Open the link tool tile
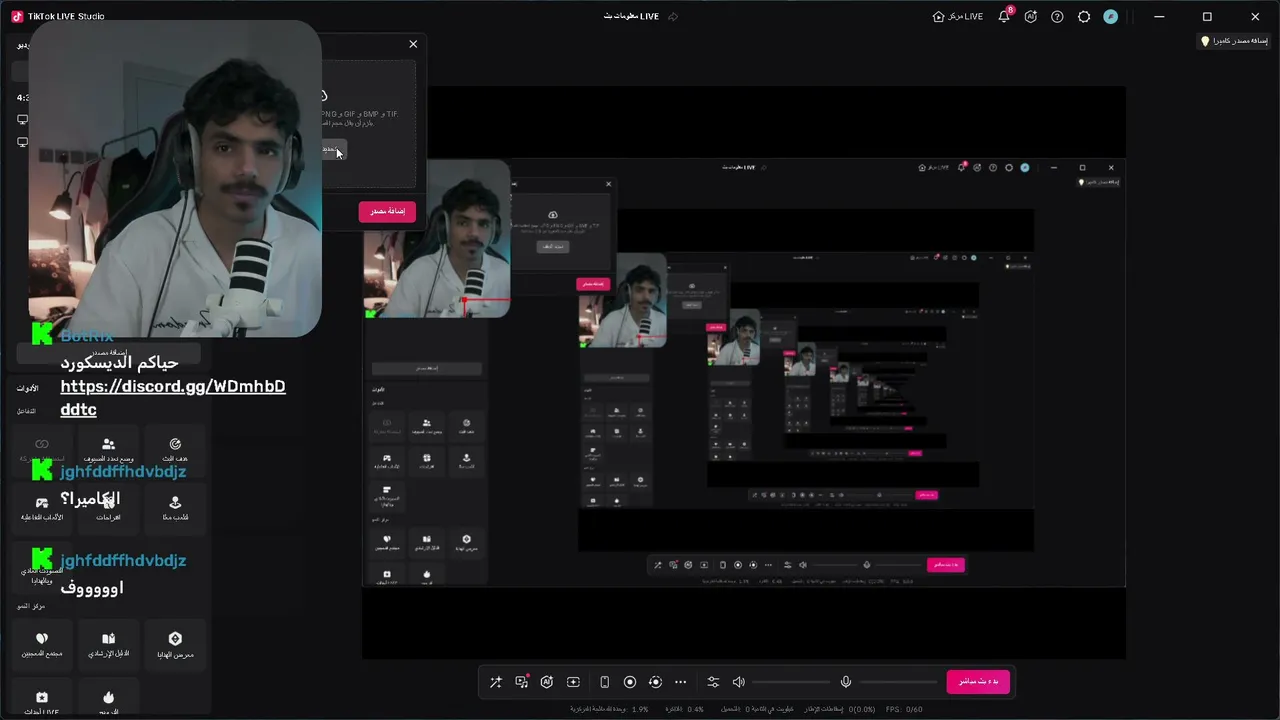 click(42, 450)
